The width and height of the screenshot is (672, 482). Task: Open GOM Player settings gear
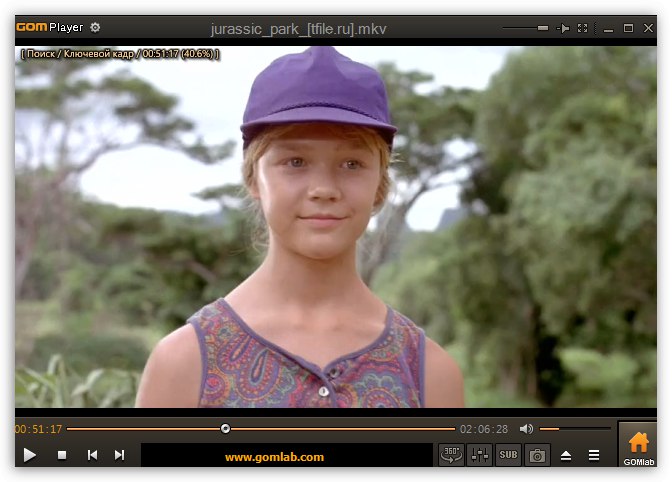95,27
